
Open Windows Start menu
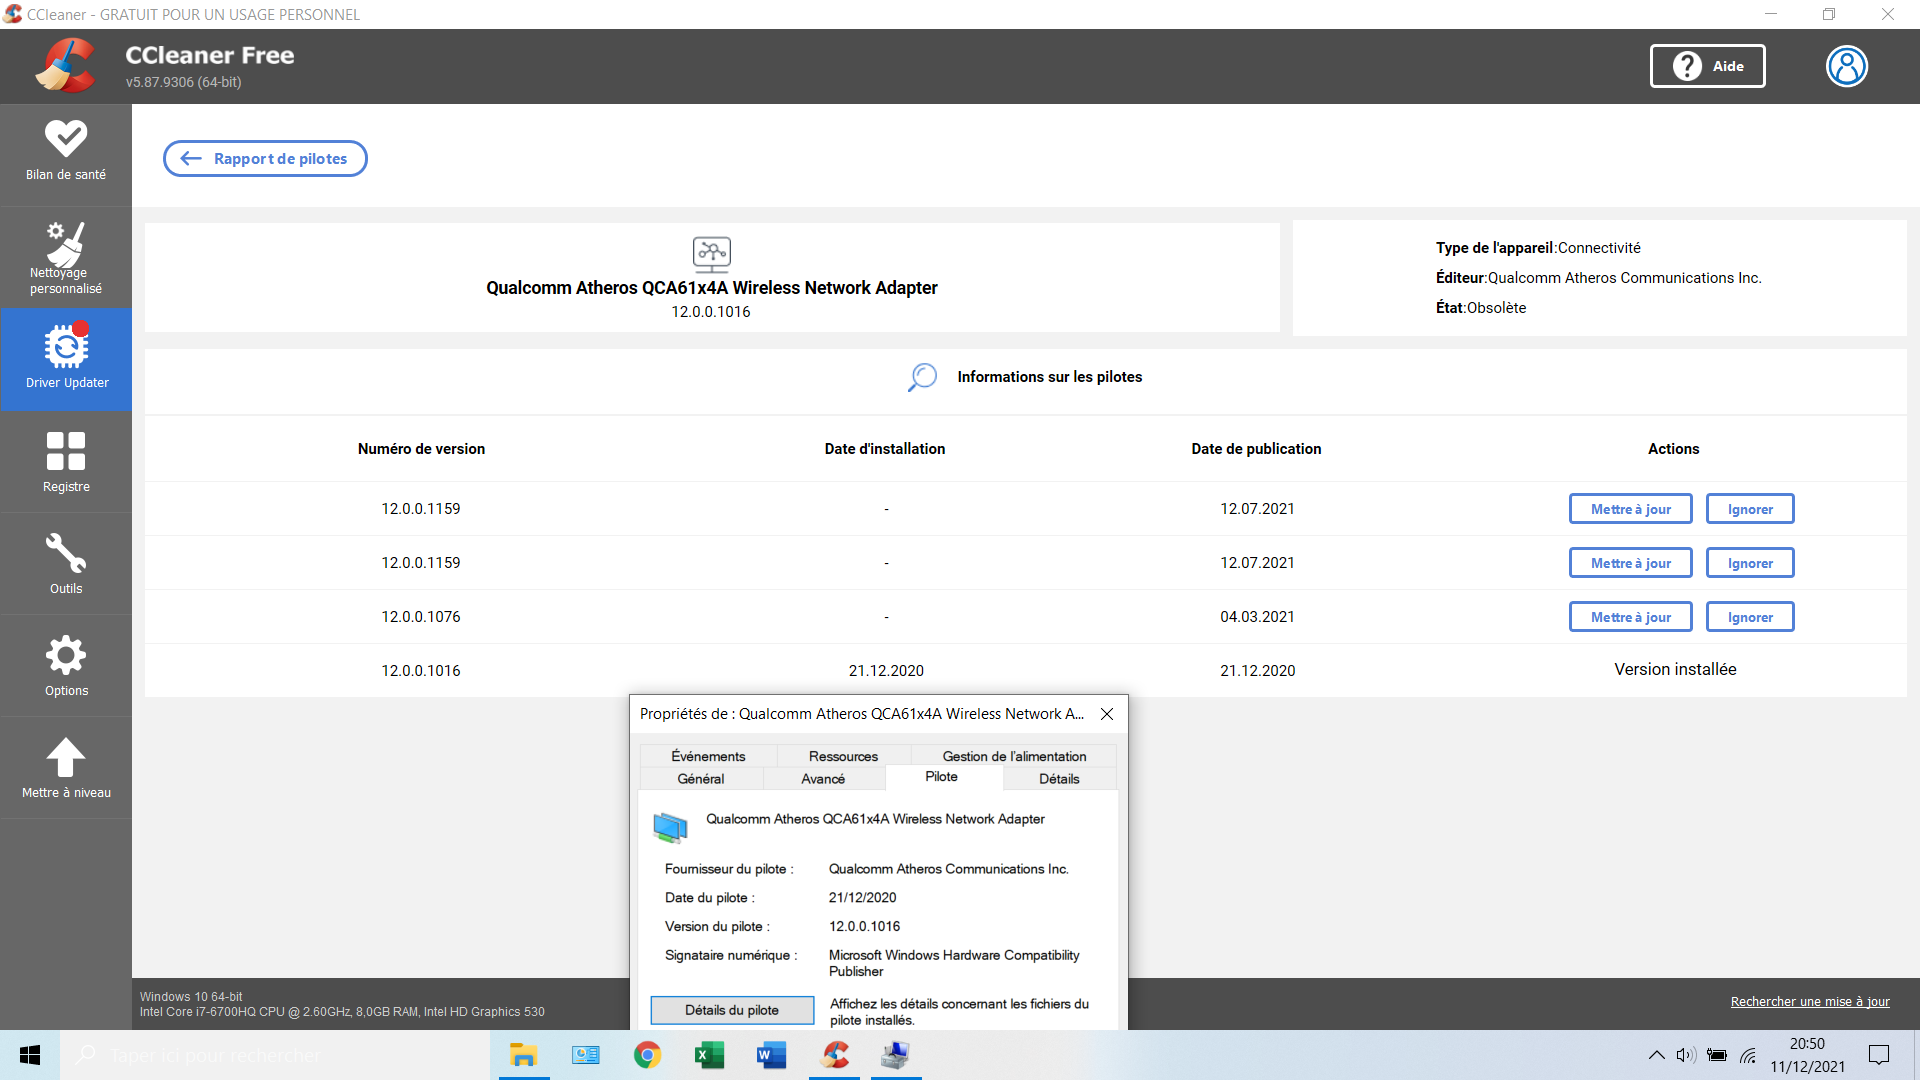pyautogui.click(x=30, y=1055)
